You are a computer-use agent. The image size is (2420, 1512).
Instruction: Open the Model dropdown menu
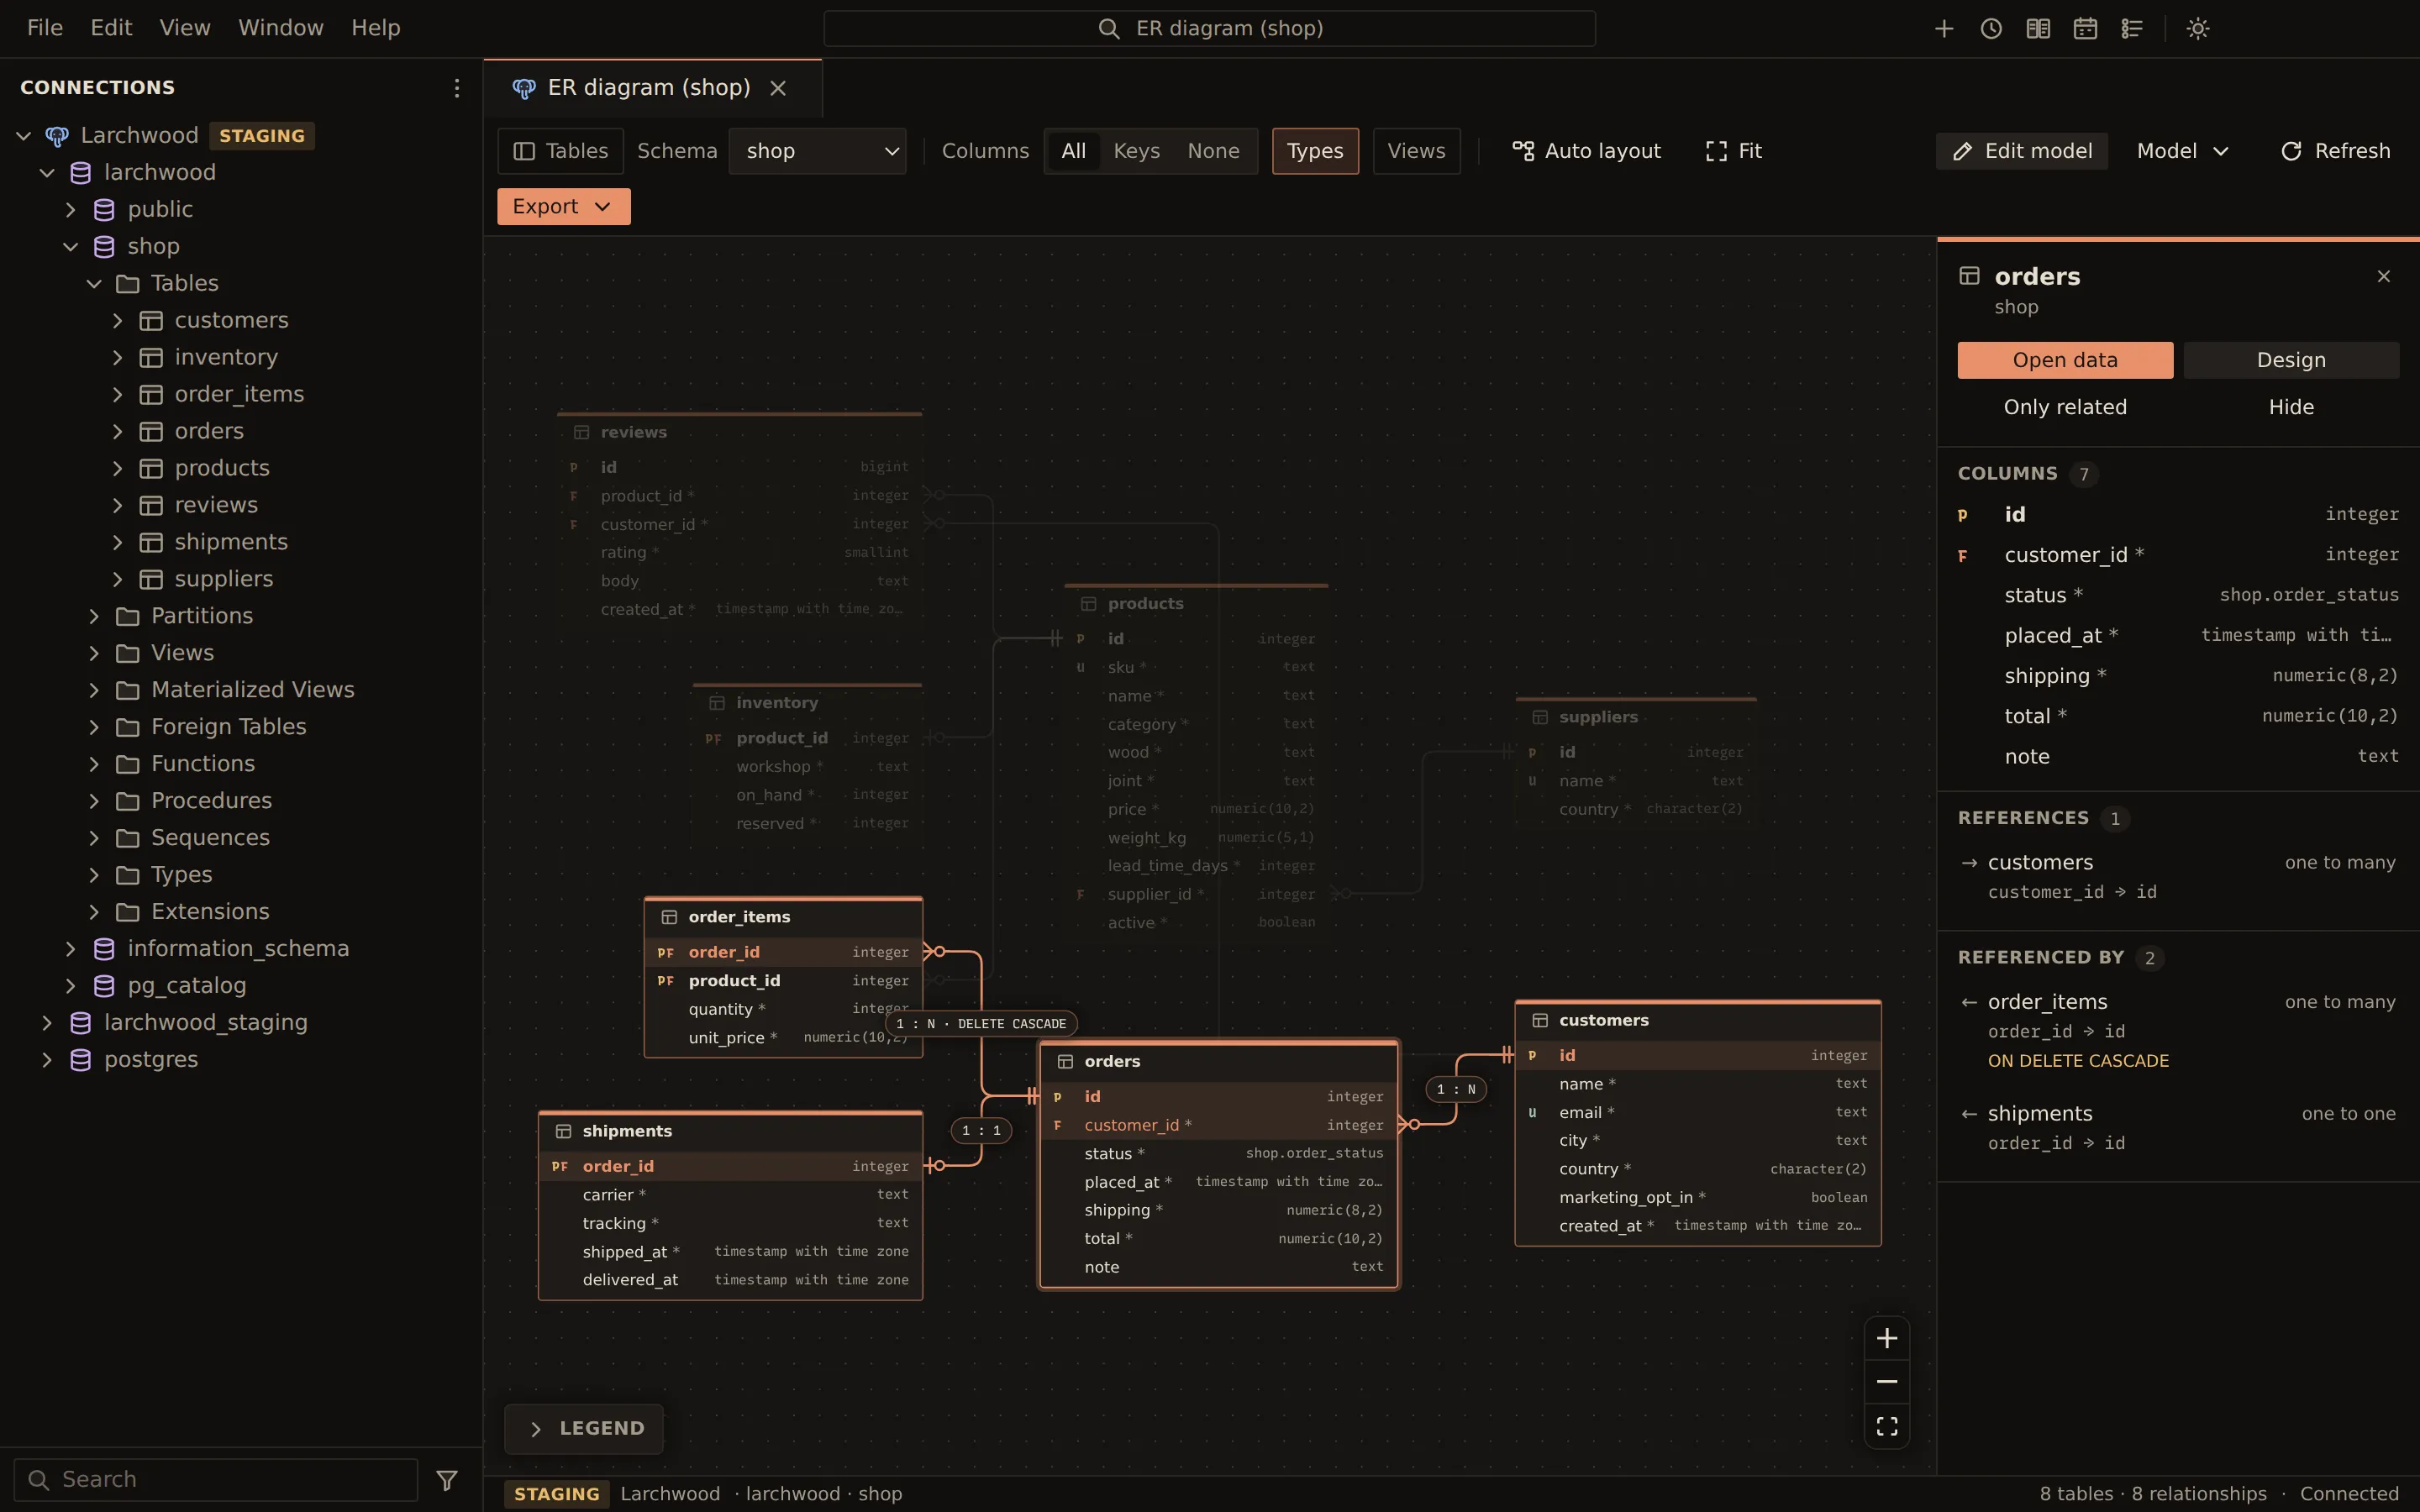[x=2183, y=151]
